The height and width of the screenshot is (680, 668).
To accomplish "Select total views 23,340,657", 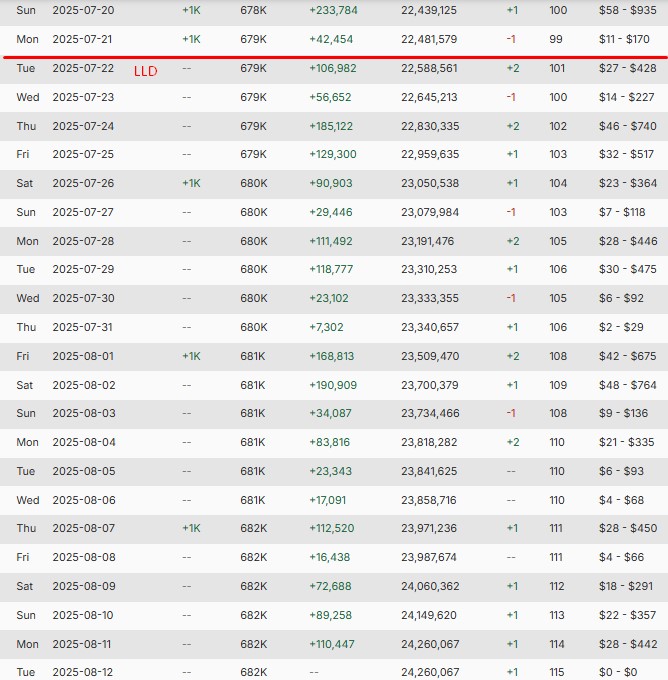I will point(430,327).
